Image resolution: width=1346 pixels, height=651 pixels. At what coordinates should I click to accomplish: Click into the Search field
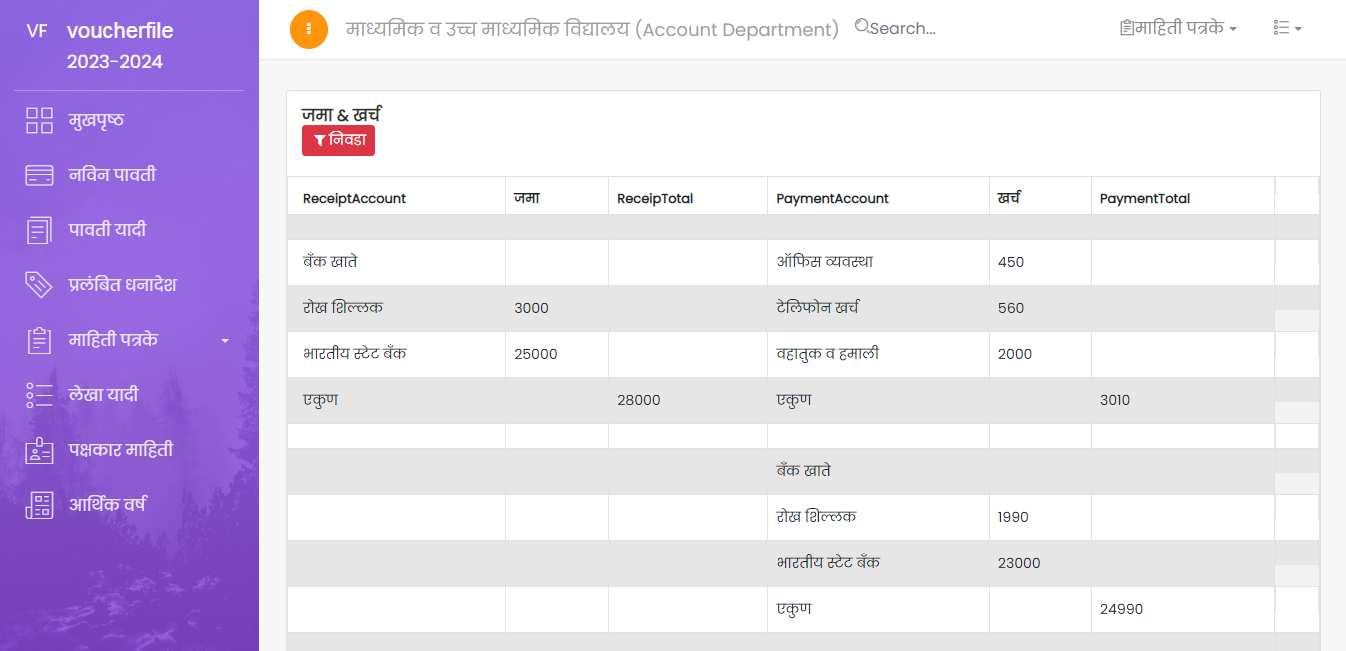pos(905,29)
